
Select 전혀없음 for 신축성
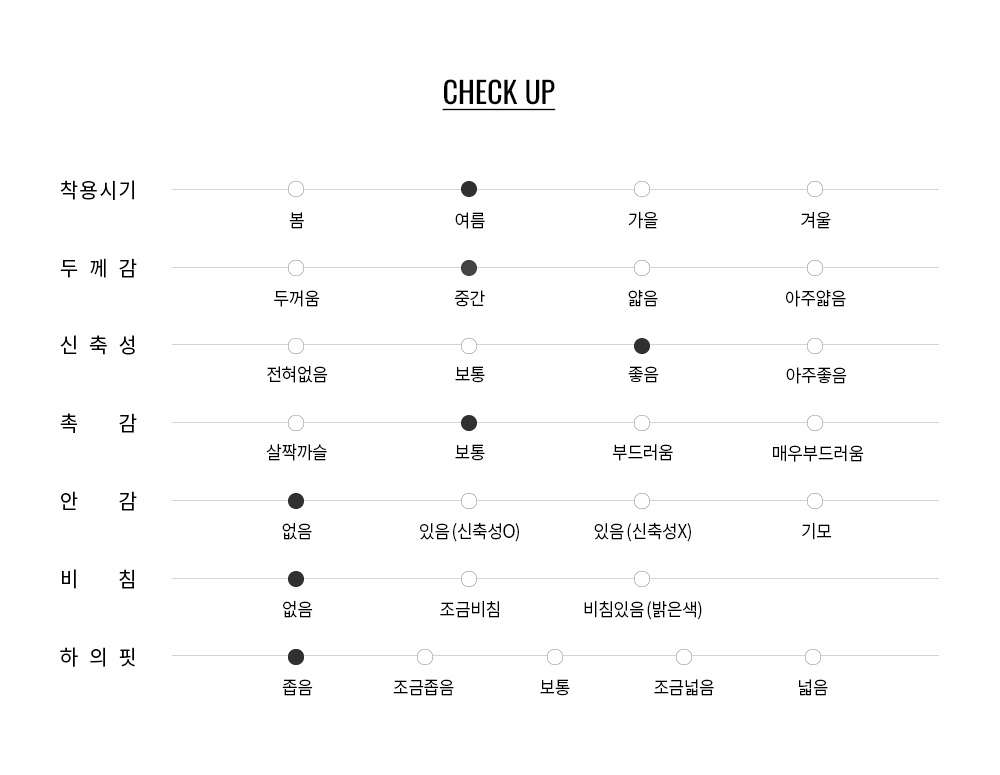(296, 346)
